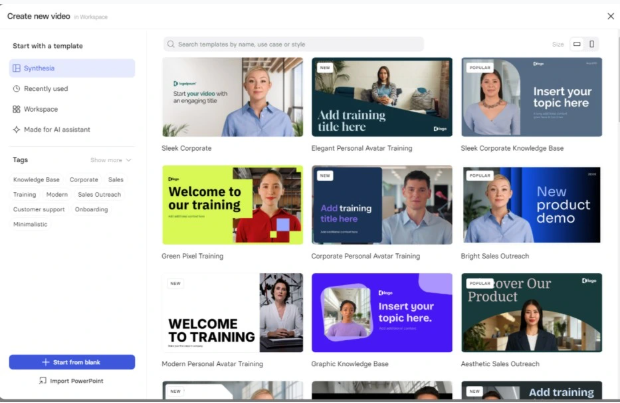Screen dimensions: 620x403
Task: Click 'Corporate Personal Avatar Training' title text
Action: (366, 256)
